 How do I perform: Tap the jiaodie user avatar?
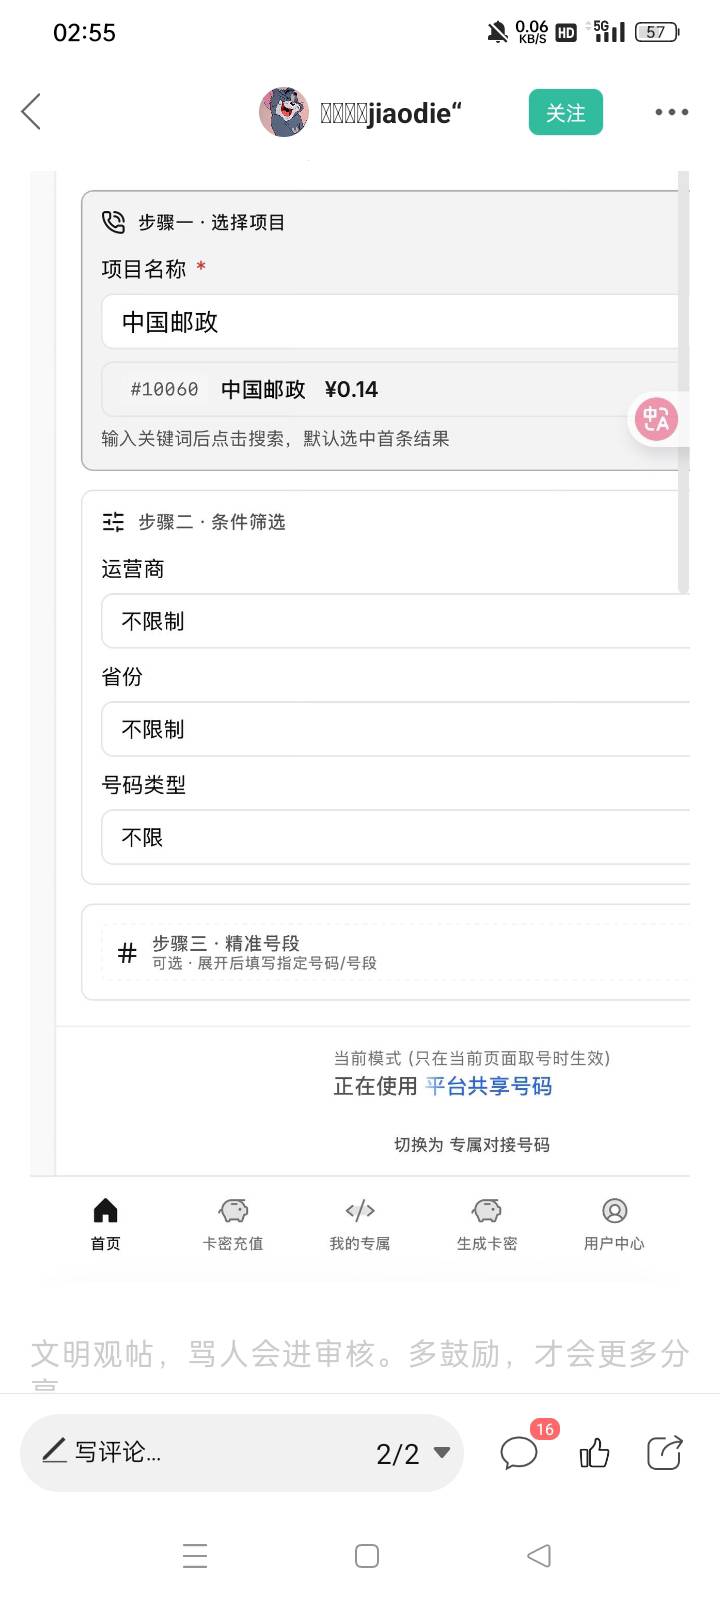pos(284,112)
